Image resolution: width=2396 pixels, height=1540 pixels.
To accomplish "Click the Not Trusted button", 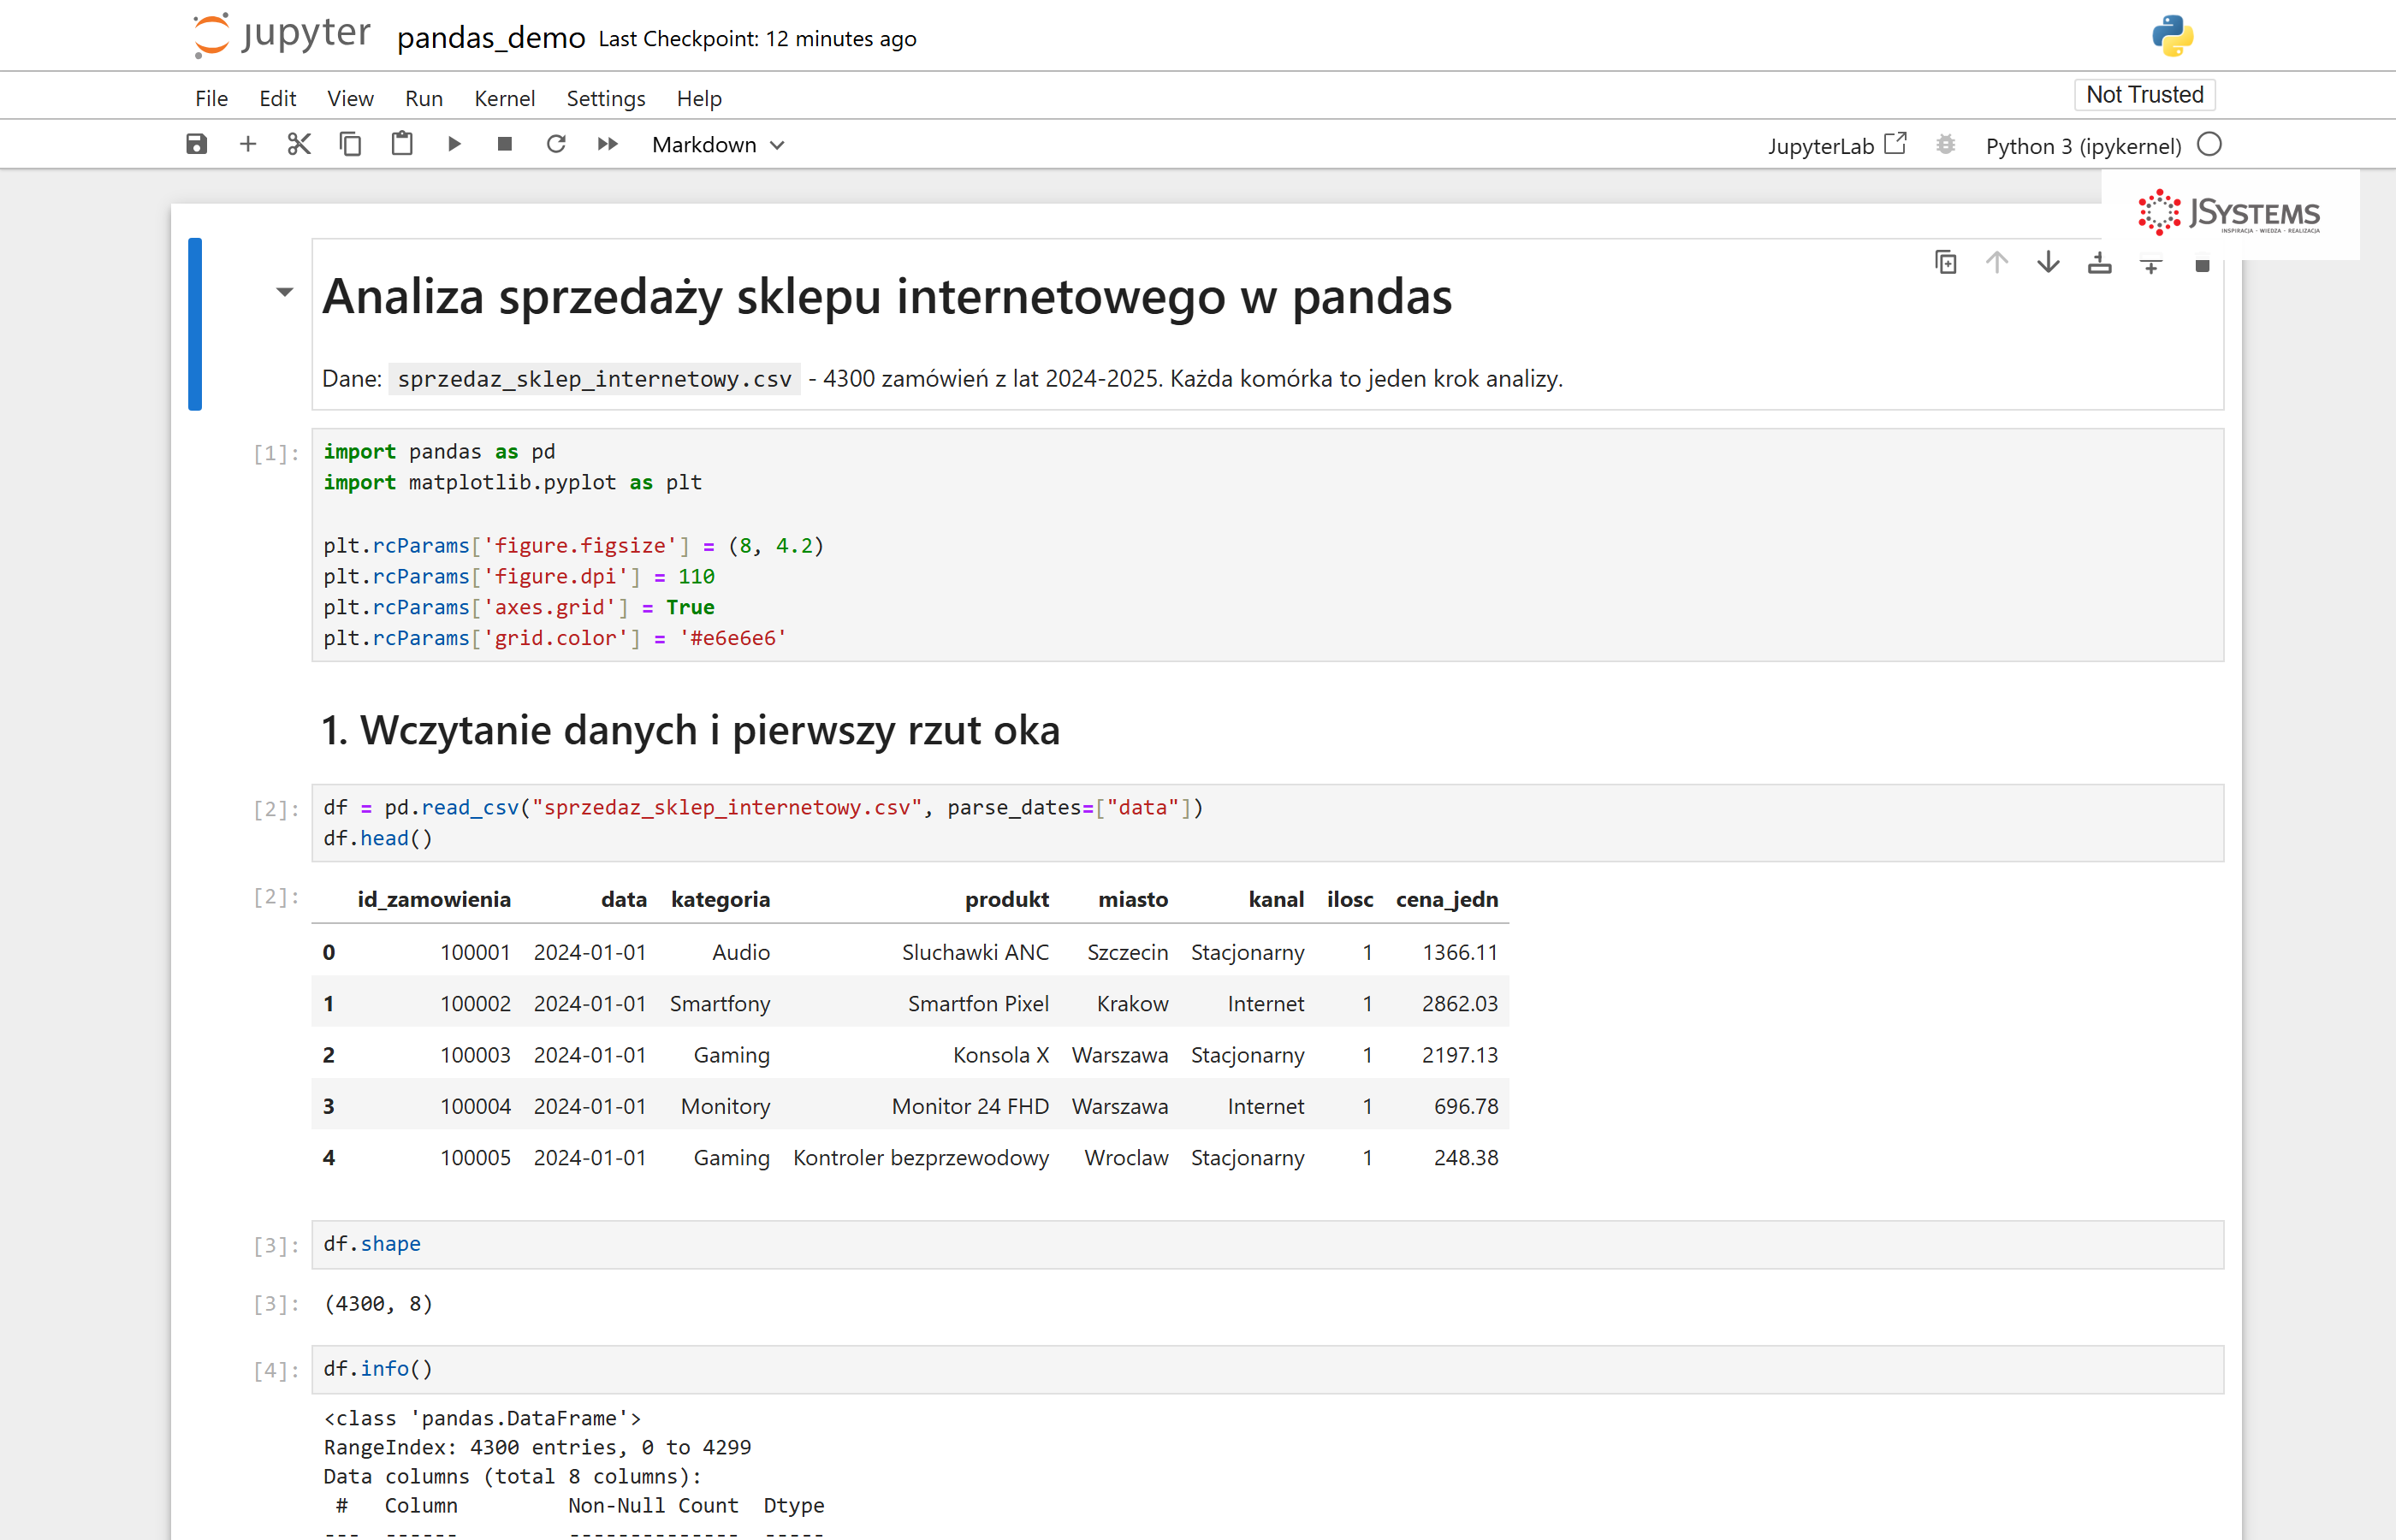I will coord(2145,95).
